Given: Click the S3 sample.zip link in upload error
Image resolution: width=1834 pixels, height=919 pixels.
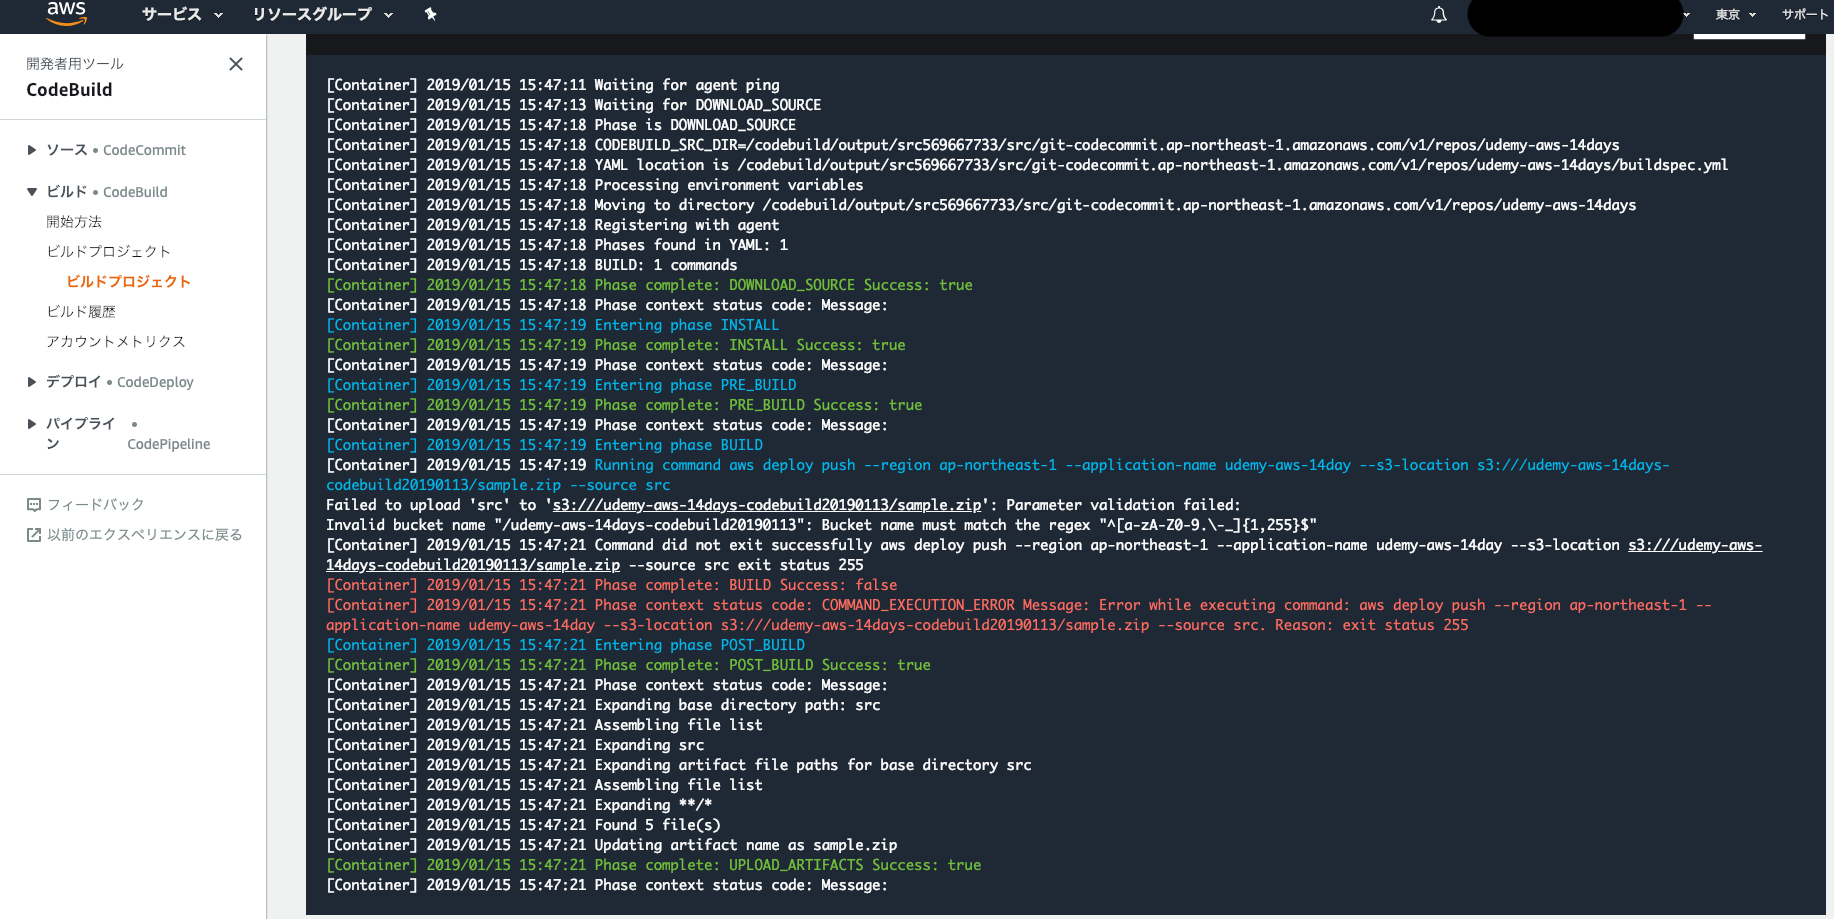Looking at the screenshot, I should click(766, 505).
